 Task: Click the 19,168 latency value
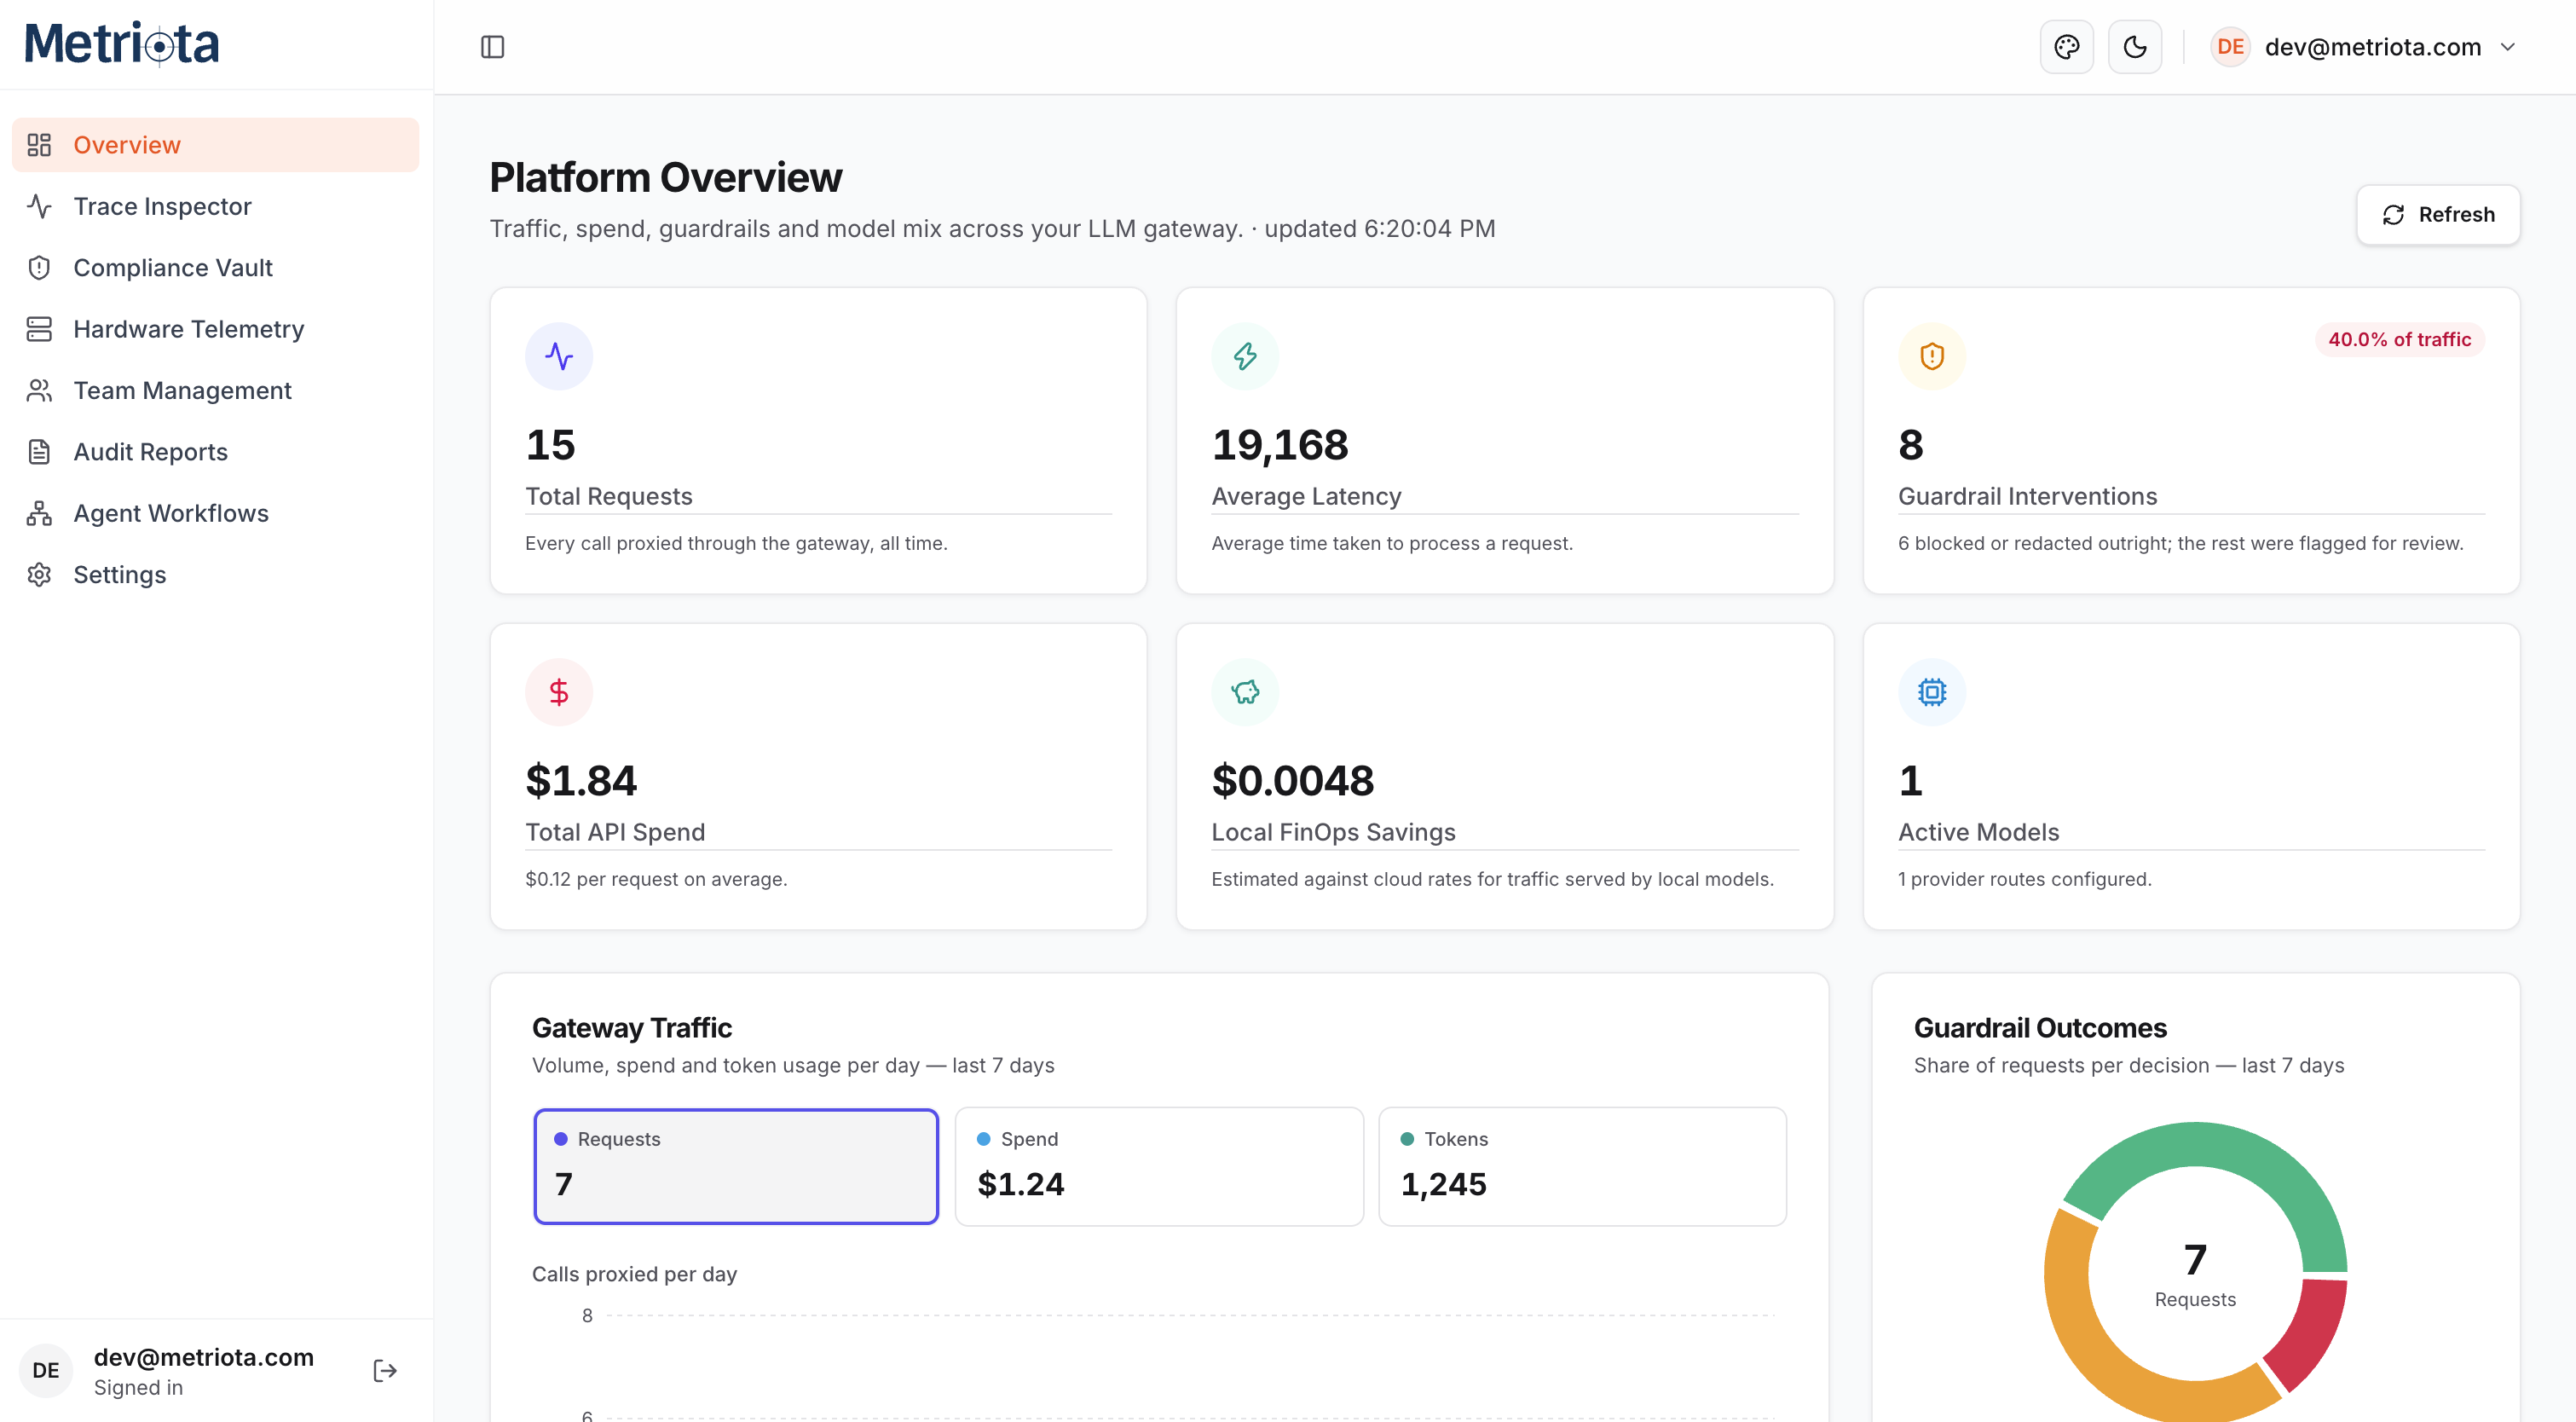[1279, 444]
